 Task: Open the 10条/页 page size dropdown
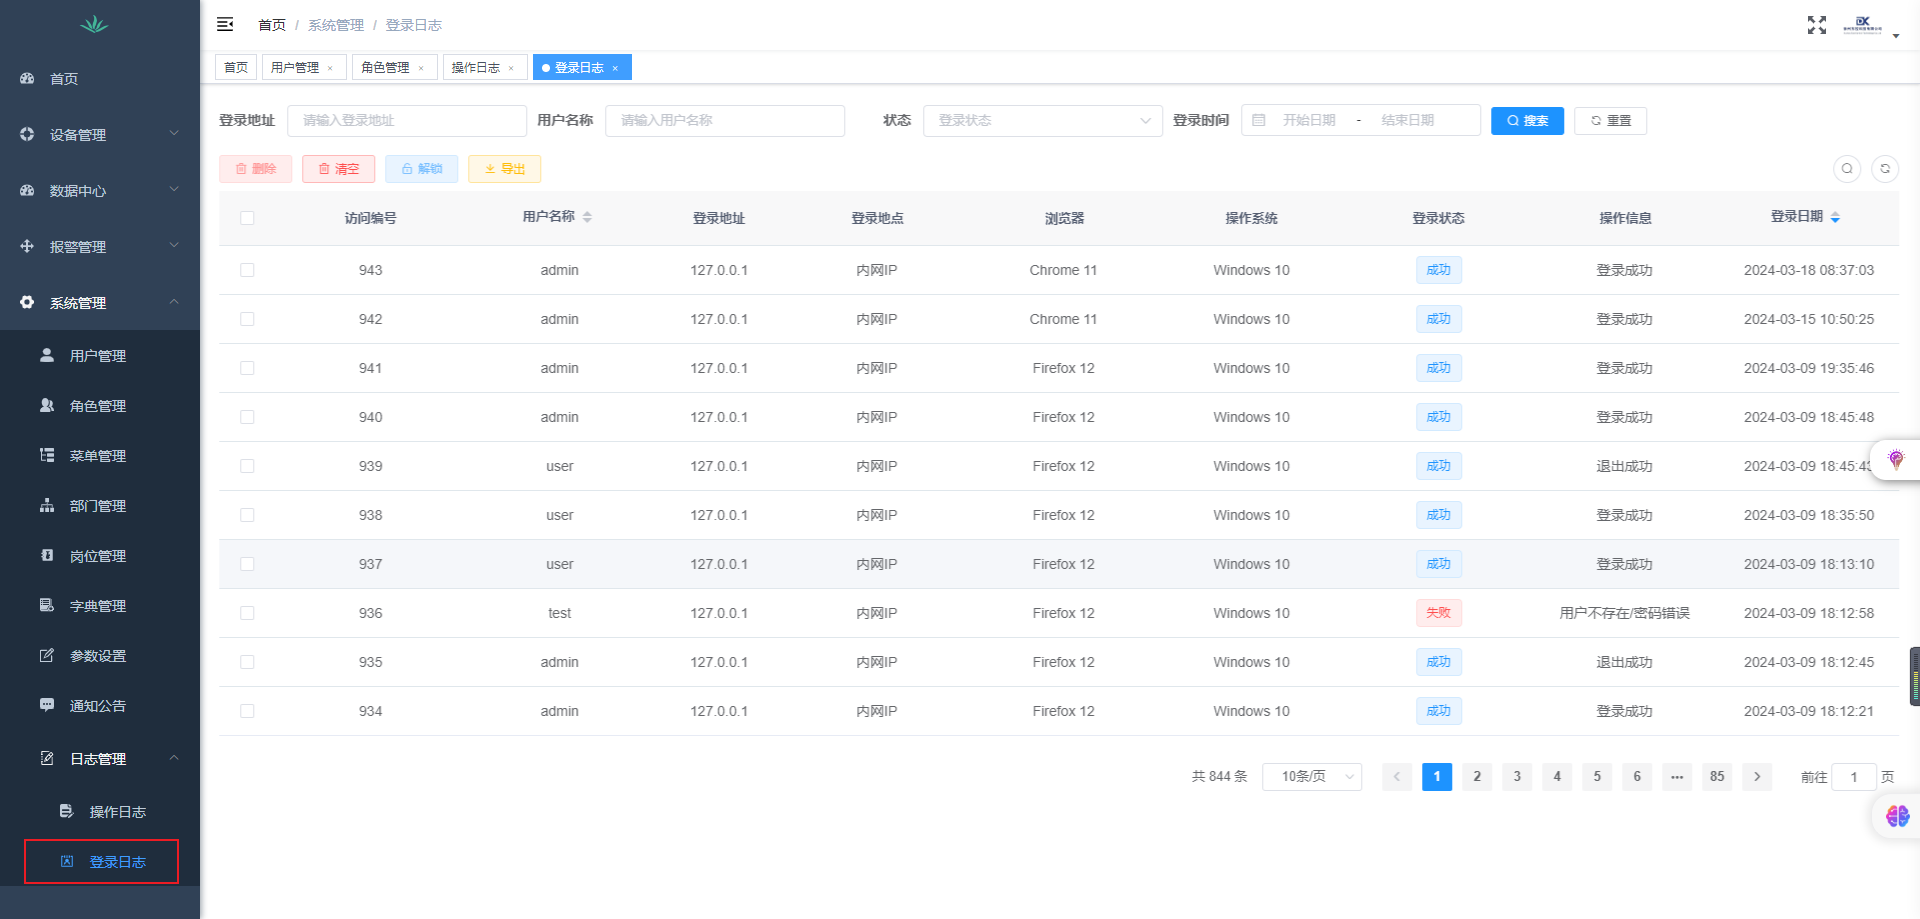(1312, 776)
